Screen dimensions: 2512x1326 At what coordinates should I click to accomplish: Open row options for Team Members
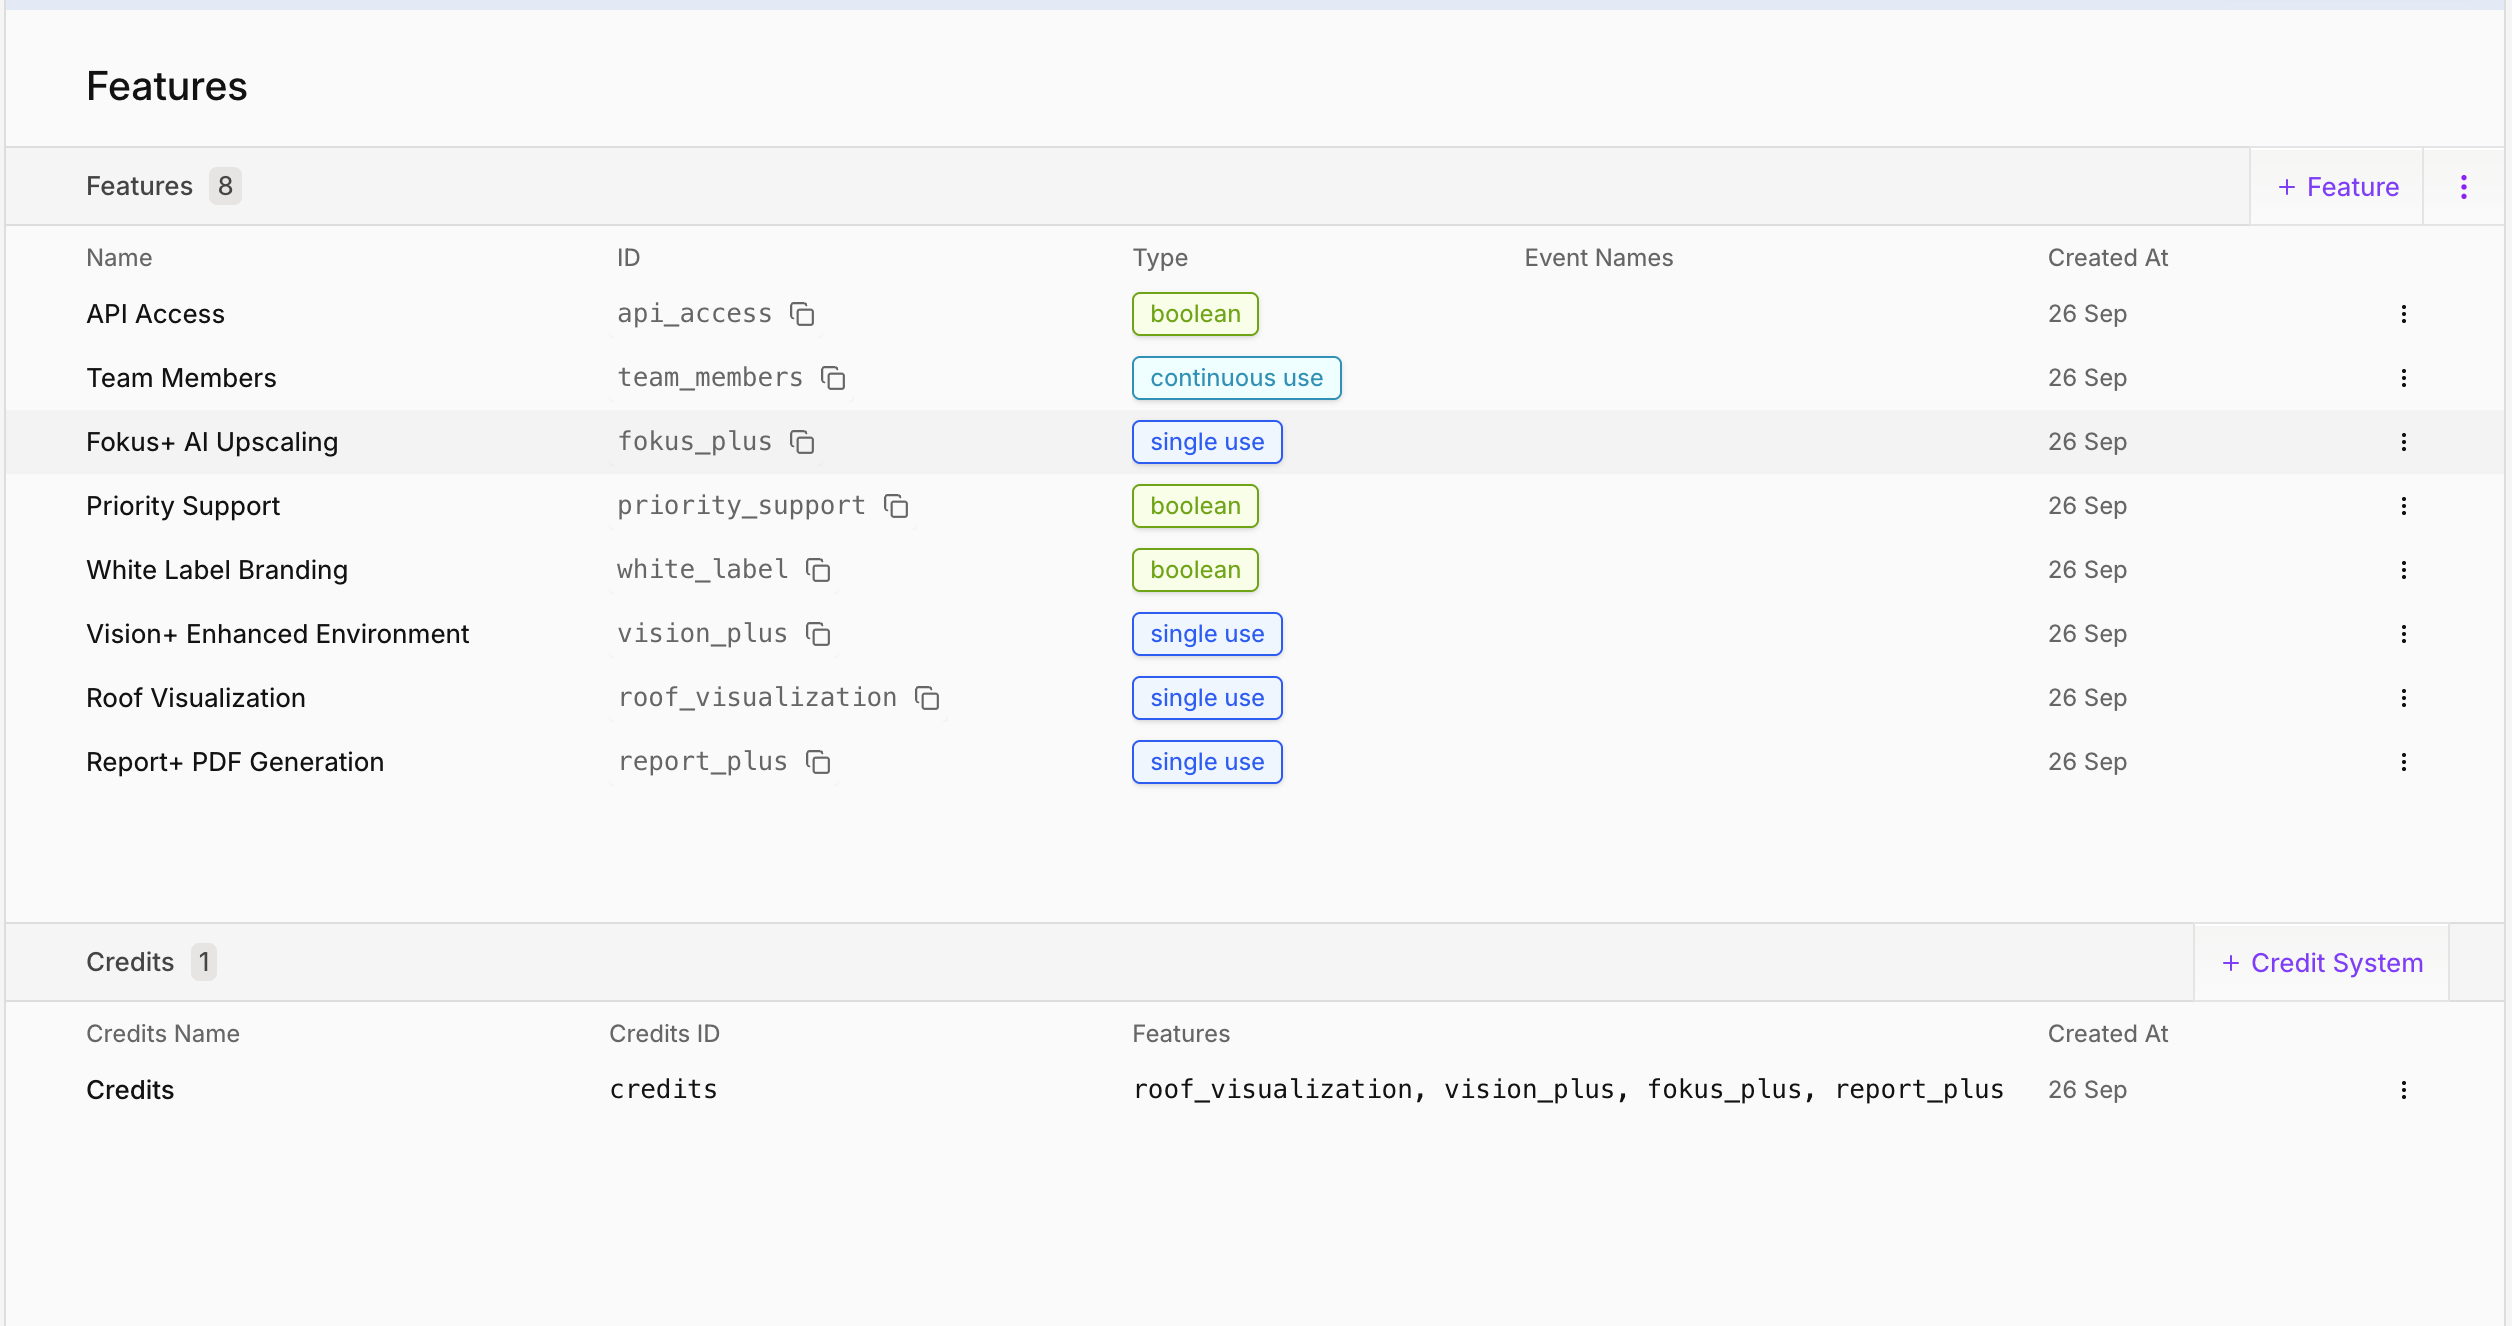tap(2403, 378)
